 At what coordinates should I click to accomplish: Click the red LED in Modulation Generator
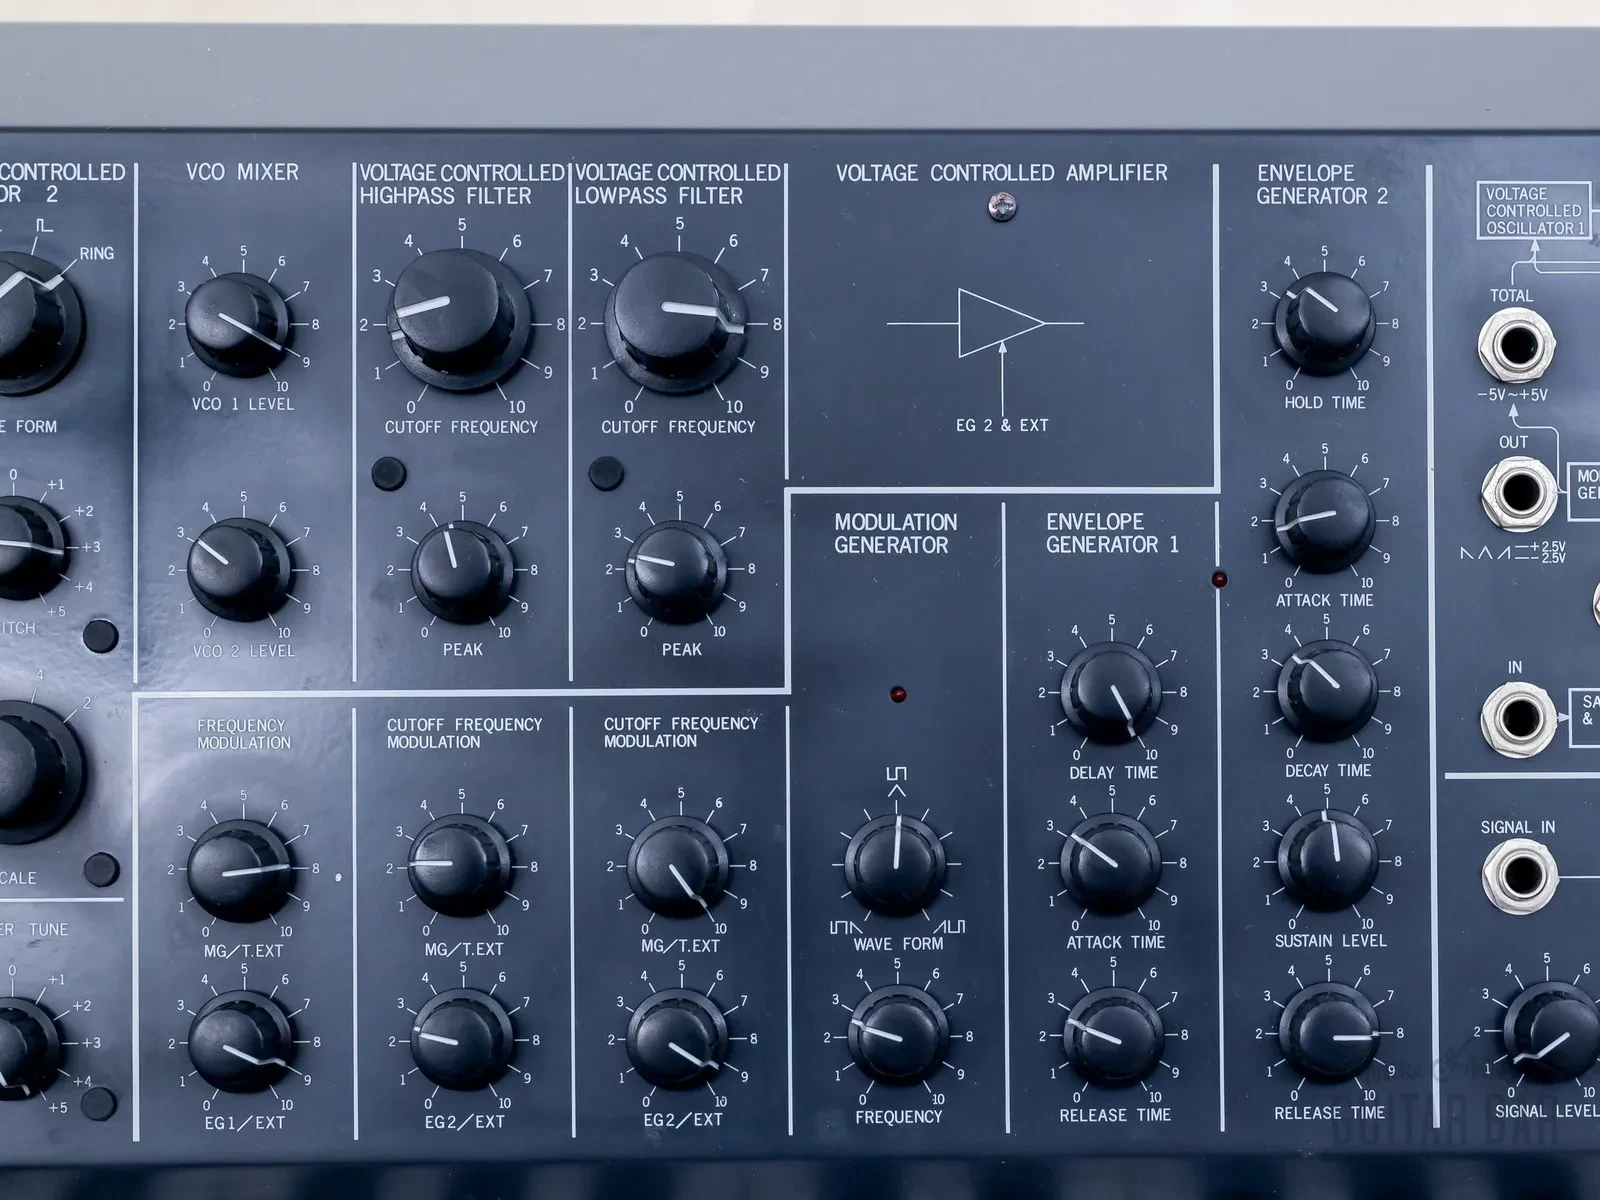897,693
